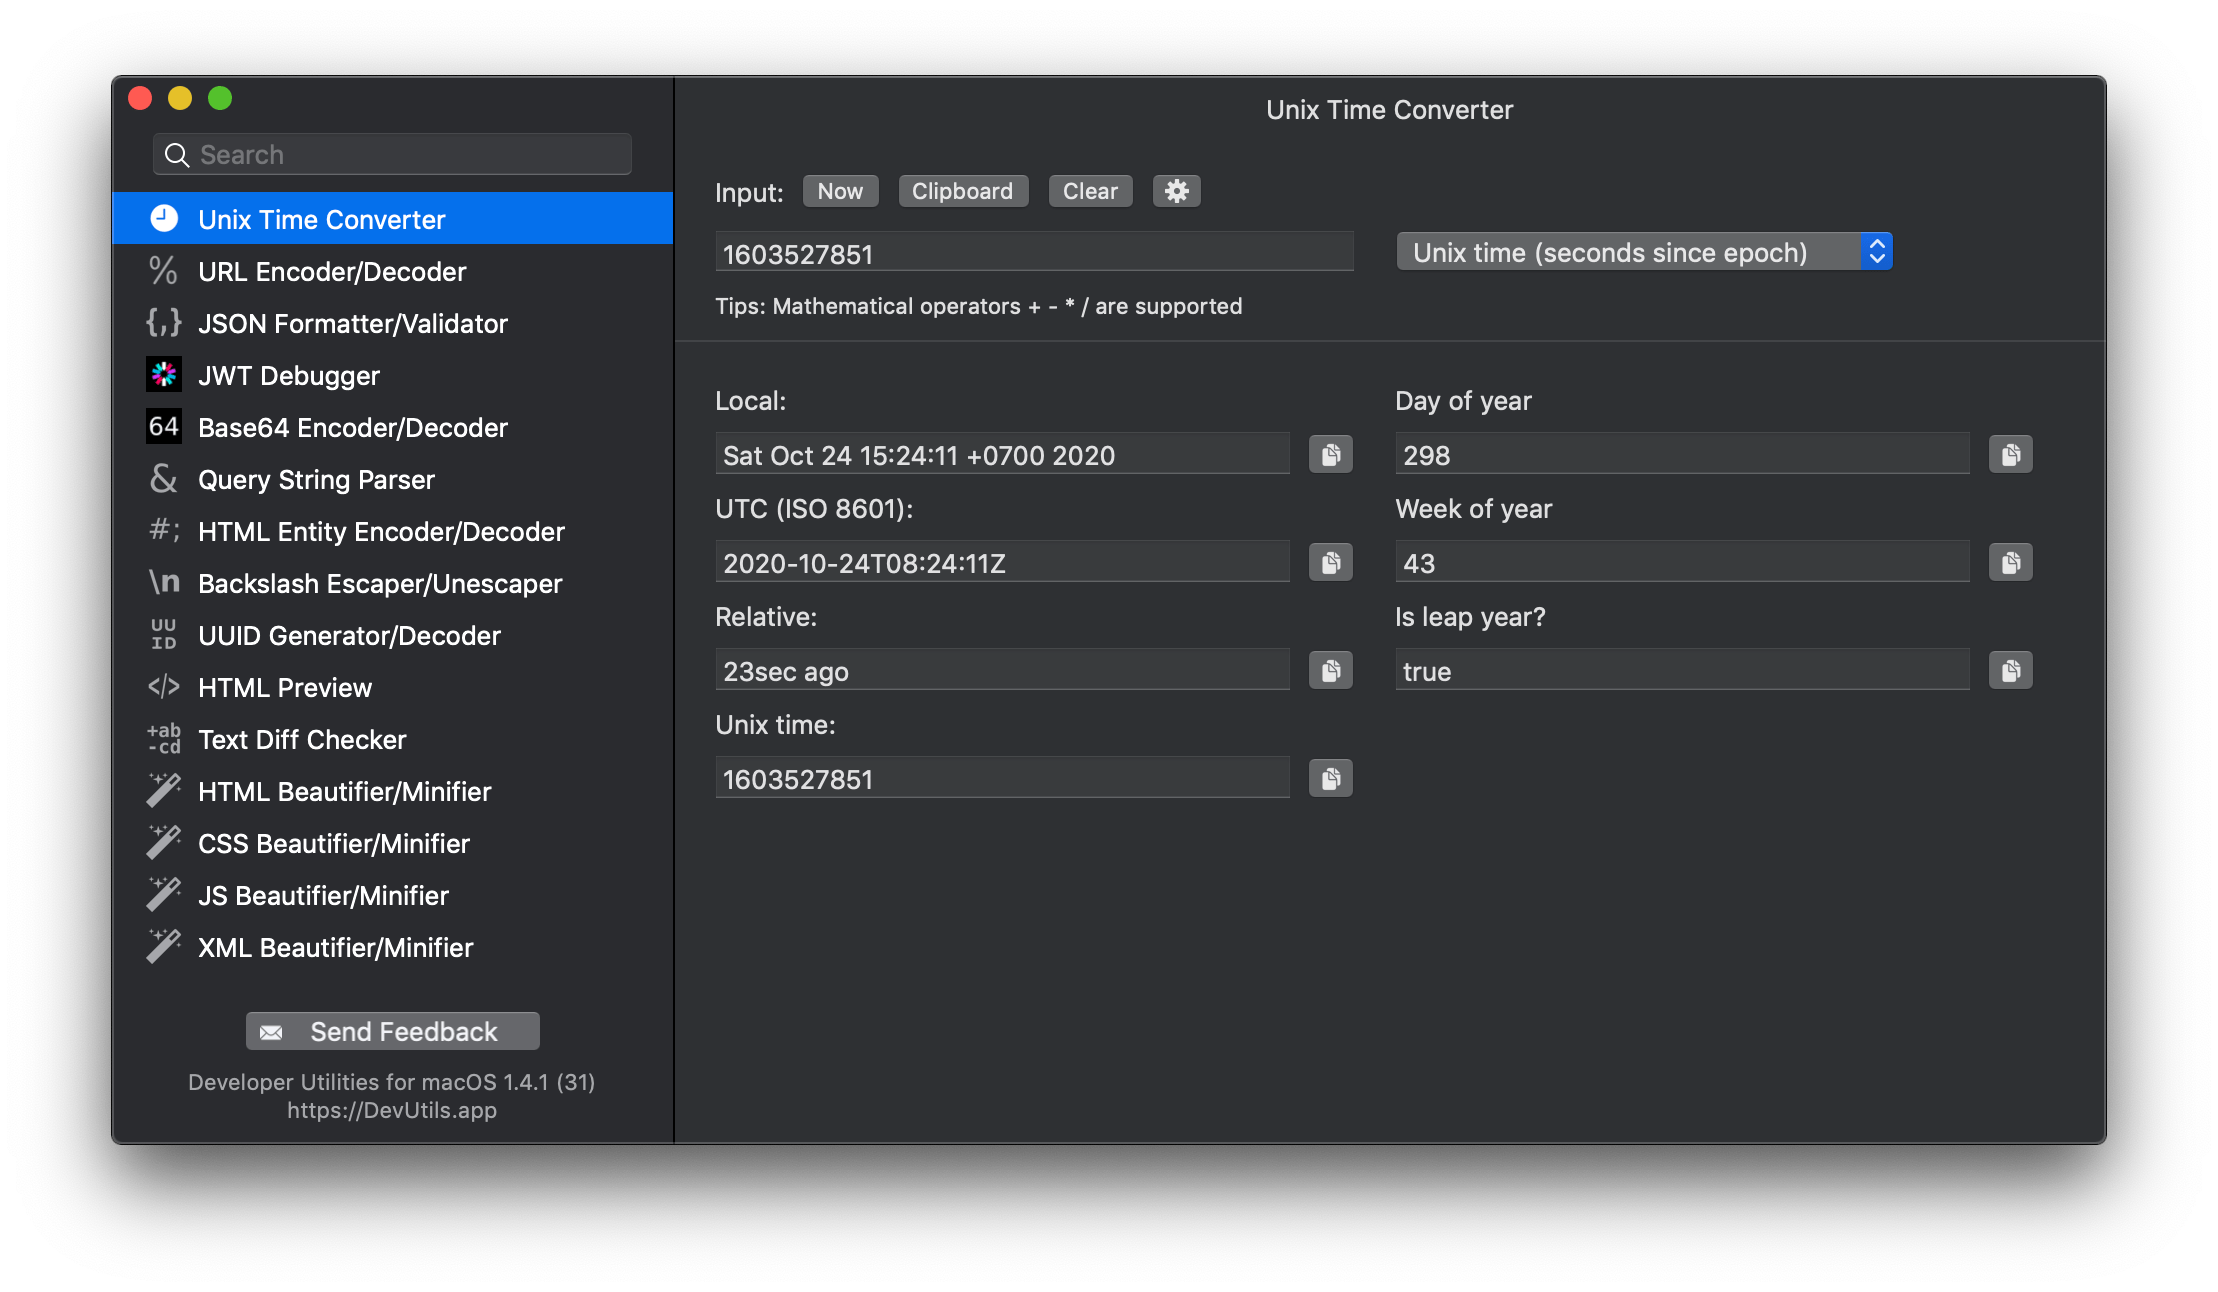Click the Base64 Encoder/Decoder icon
The image size is (2218, 1292).
pos(166,426)
